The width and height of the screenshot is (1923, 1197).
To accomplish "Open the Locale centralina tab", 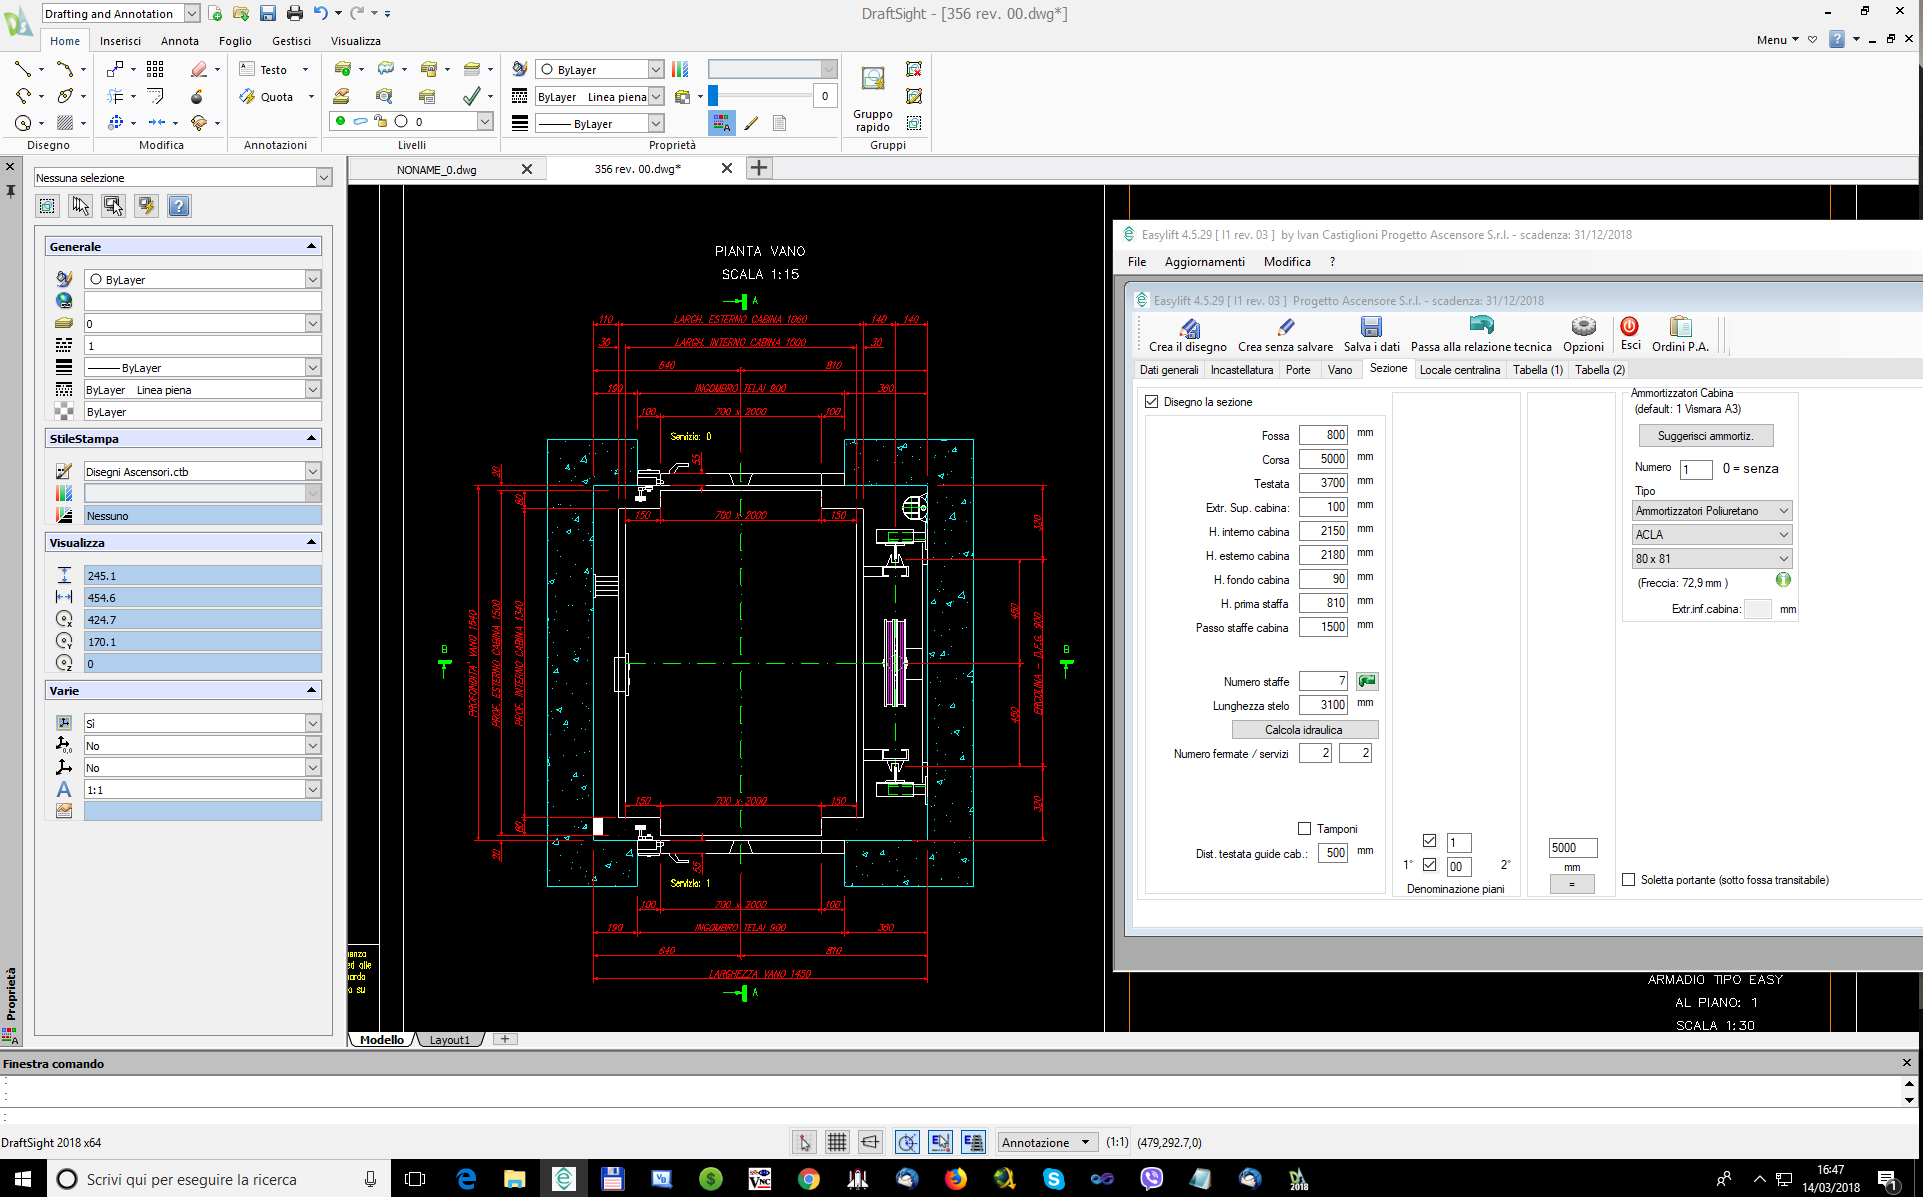I will coord(1459,370).
